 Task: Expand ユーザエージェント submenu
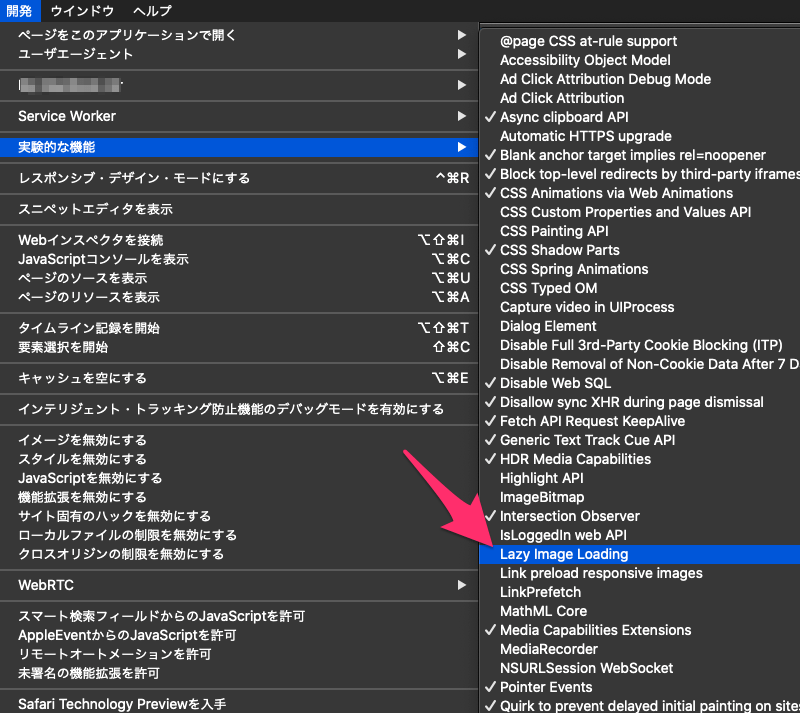click(239, 54)
